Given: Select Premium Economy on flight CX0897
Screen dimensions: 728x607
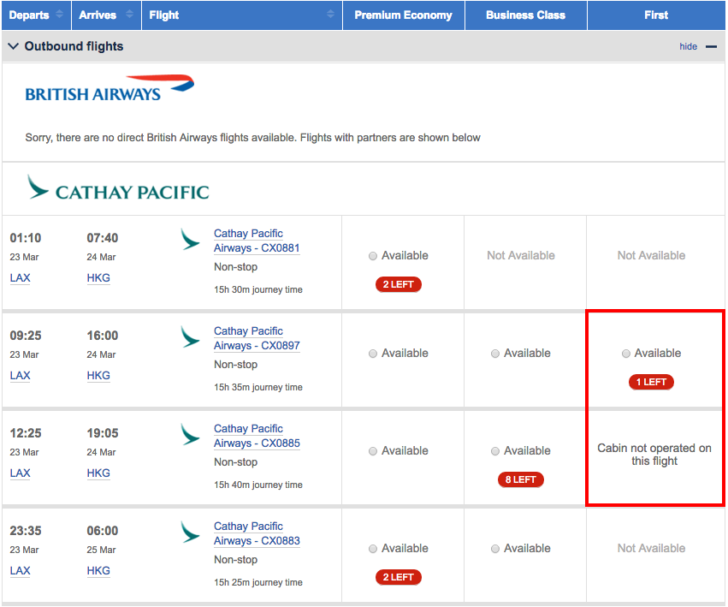Looking at the screenshot, I should point(372,353).
